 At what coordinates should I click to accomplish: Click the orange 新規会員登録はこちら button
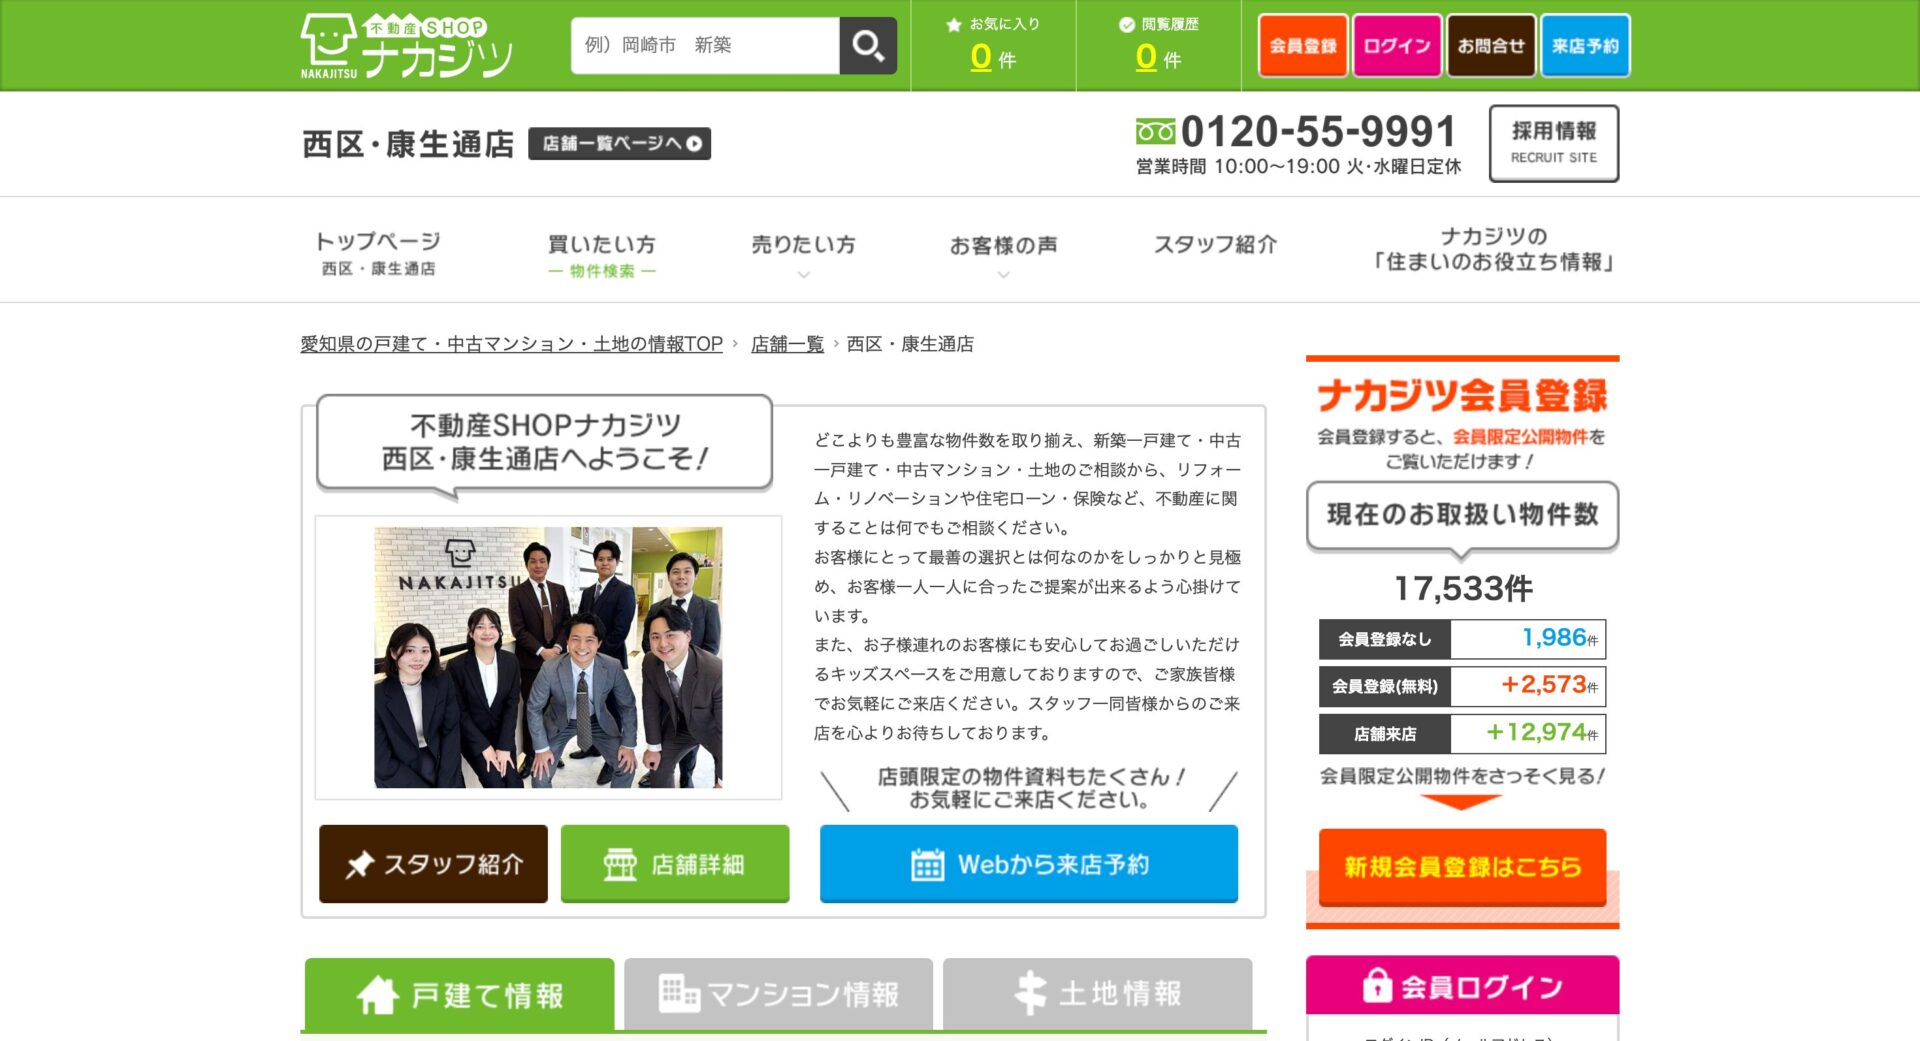pyautogui.click(x=1462, y=866)
